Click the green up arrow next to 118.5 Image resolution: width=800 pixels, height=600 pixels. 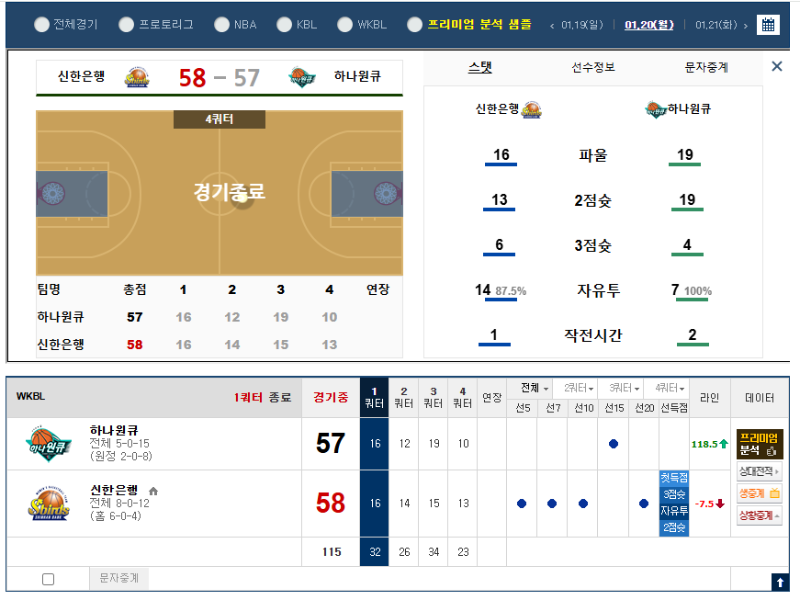[x=723, y=444]
